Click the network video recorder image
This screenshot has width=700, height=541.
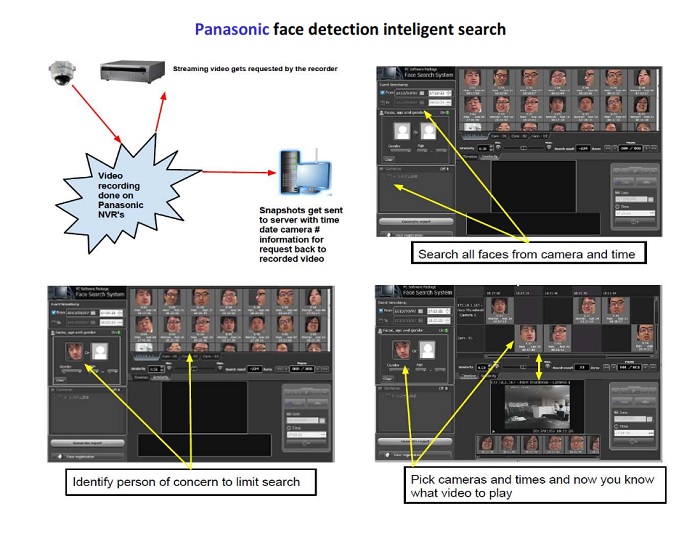pyautogui.click(x=132, y=71)
